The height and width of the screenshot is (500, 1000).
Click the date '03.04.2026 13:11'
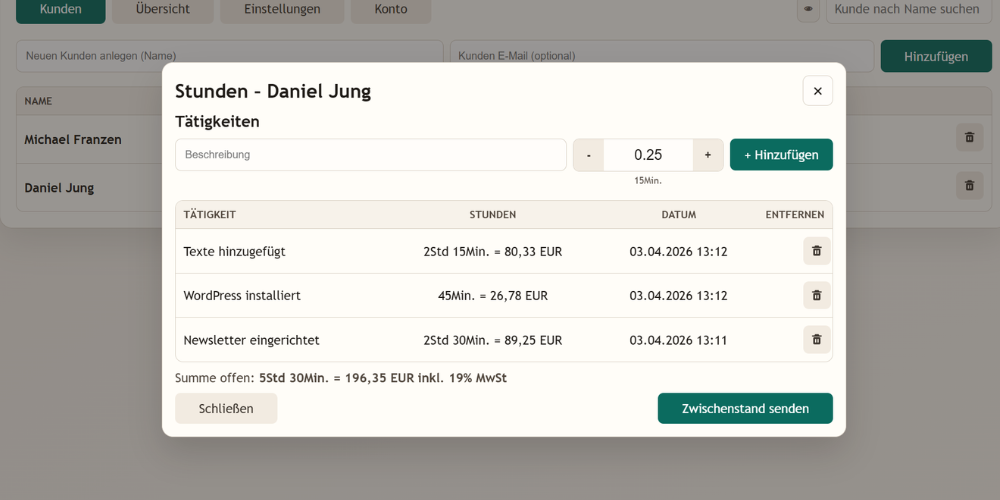click(678, 341)
